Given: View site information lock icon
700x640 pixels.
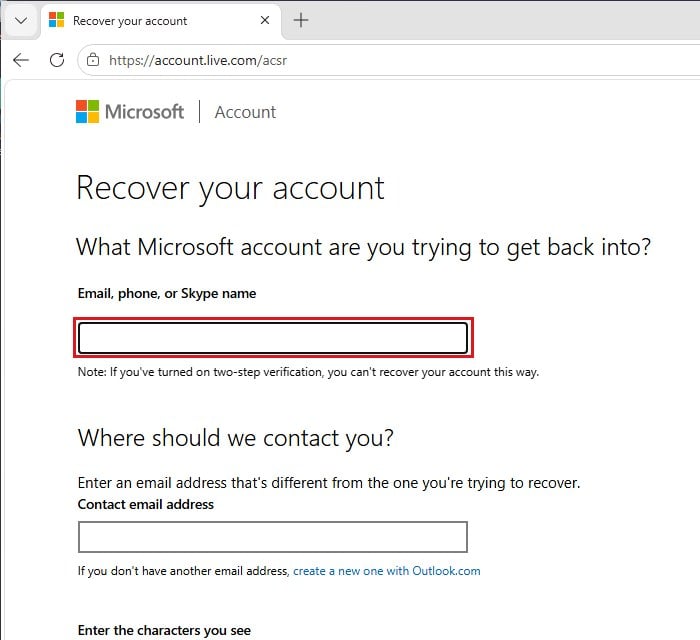Looking at the screenshot, I should coord(93,59).
